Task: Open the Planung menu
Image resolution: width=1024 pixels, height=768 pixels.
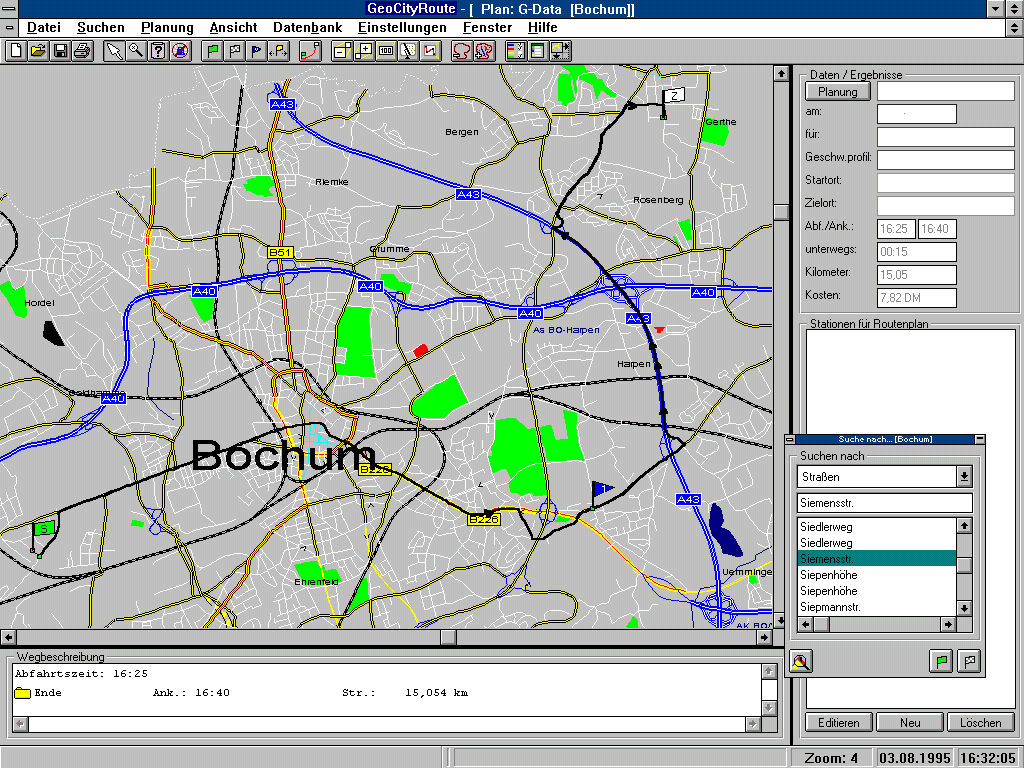Action: coord(167,28)
